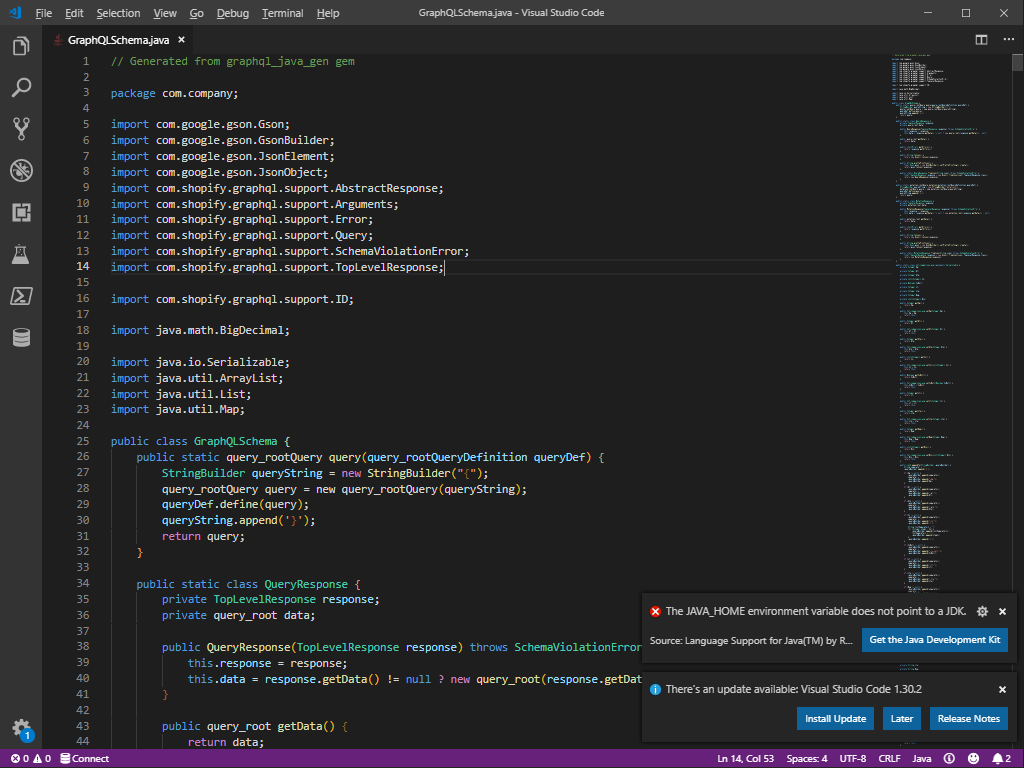Screen dimensions: 1024x768
Task: Click the editor vertical scrollbar thumb
Action: (1017, 63)
